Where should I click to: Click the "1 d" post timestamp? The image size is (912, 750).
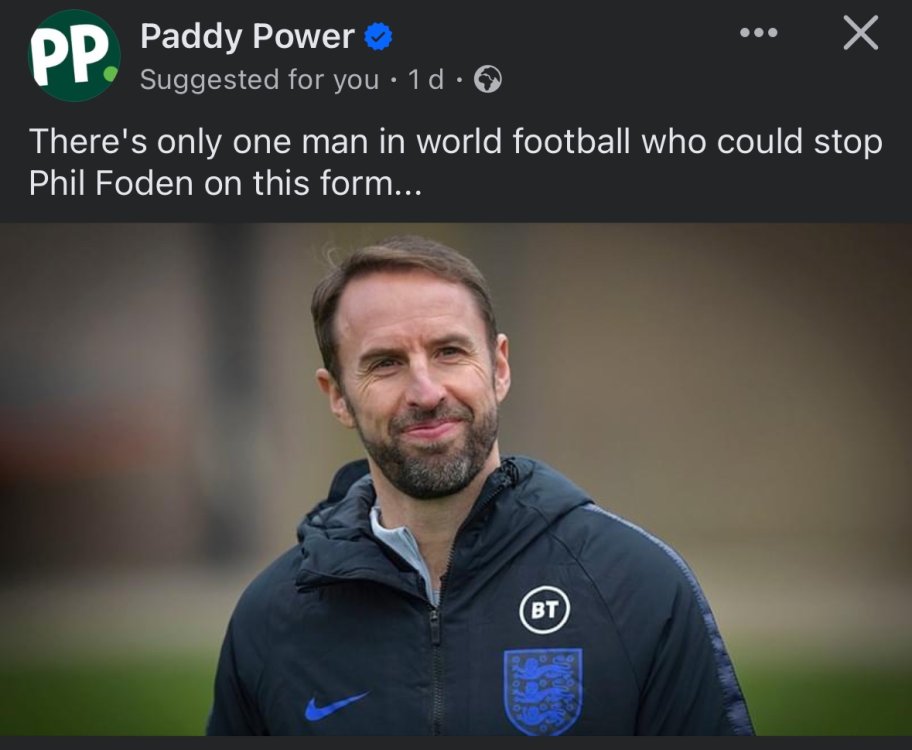point(427,80)
